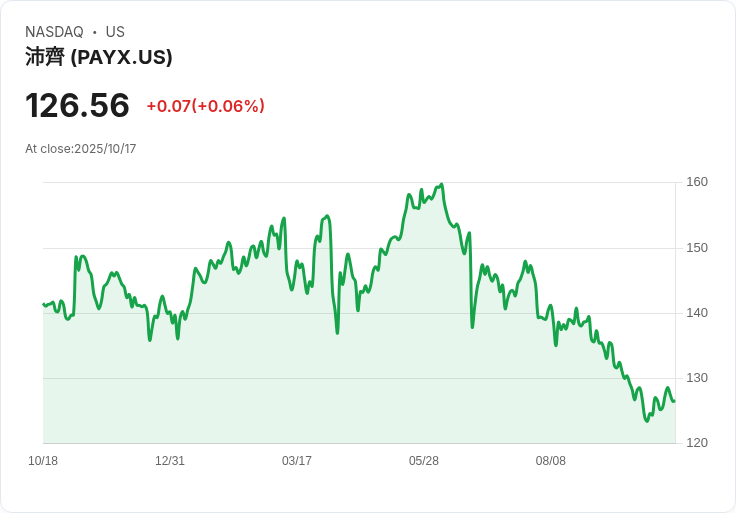This screenshot has height=513, width=736.
Task: Click the 160 y-axis price label
Action: [697, 182]
